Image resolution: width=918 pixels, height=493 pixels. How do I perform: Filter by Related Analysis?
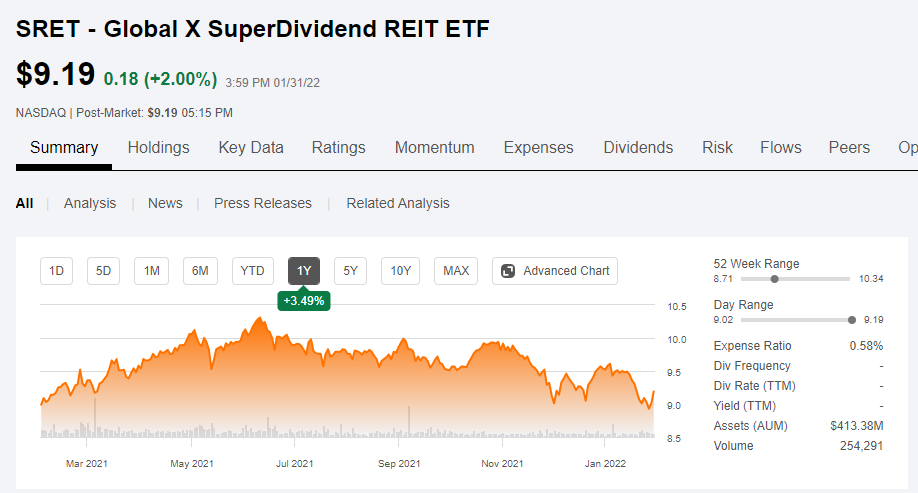(398, 203)
